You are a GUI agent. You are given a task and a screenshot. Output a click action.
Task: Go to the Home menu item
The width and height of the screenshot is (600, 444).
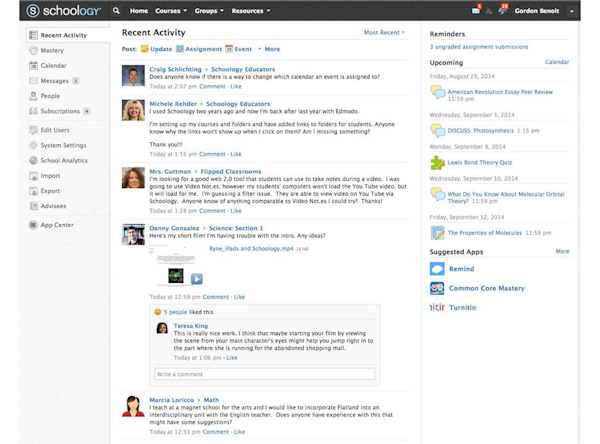pyautogui.click(x=139, y=11)
